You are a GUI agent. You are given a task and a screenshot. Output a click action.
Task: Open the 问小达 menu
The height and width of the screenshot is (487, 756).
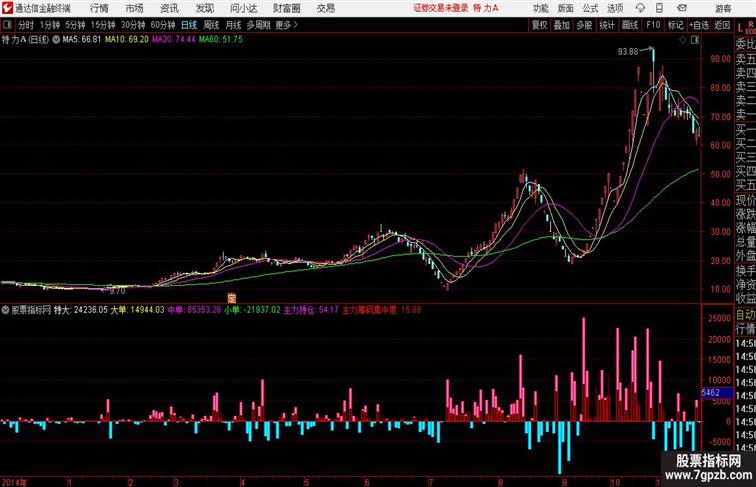tap(243, 8)
